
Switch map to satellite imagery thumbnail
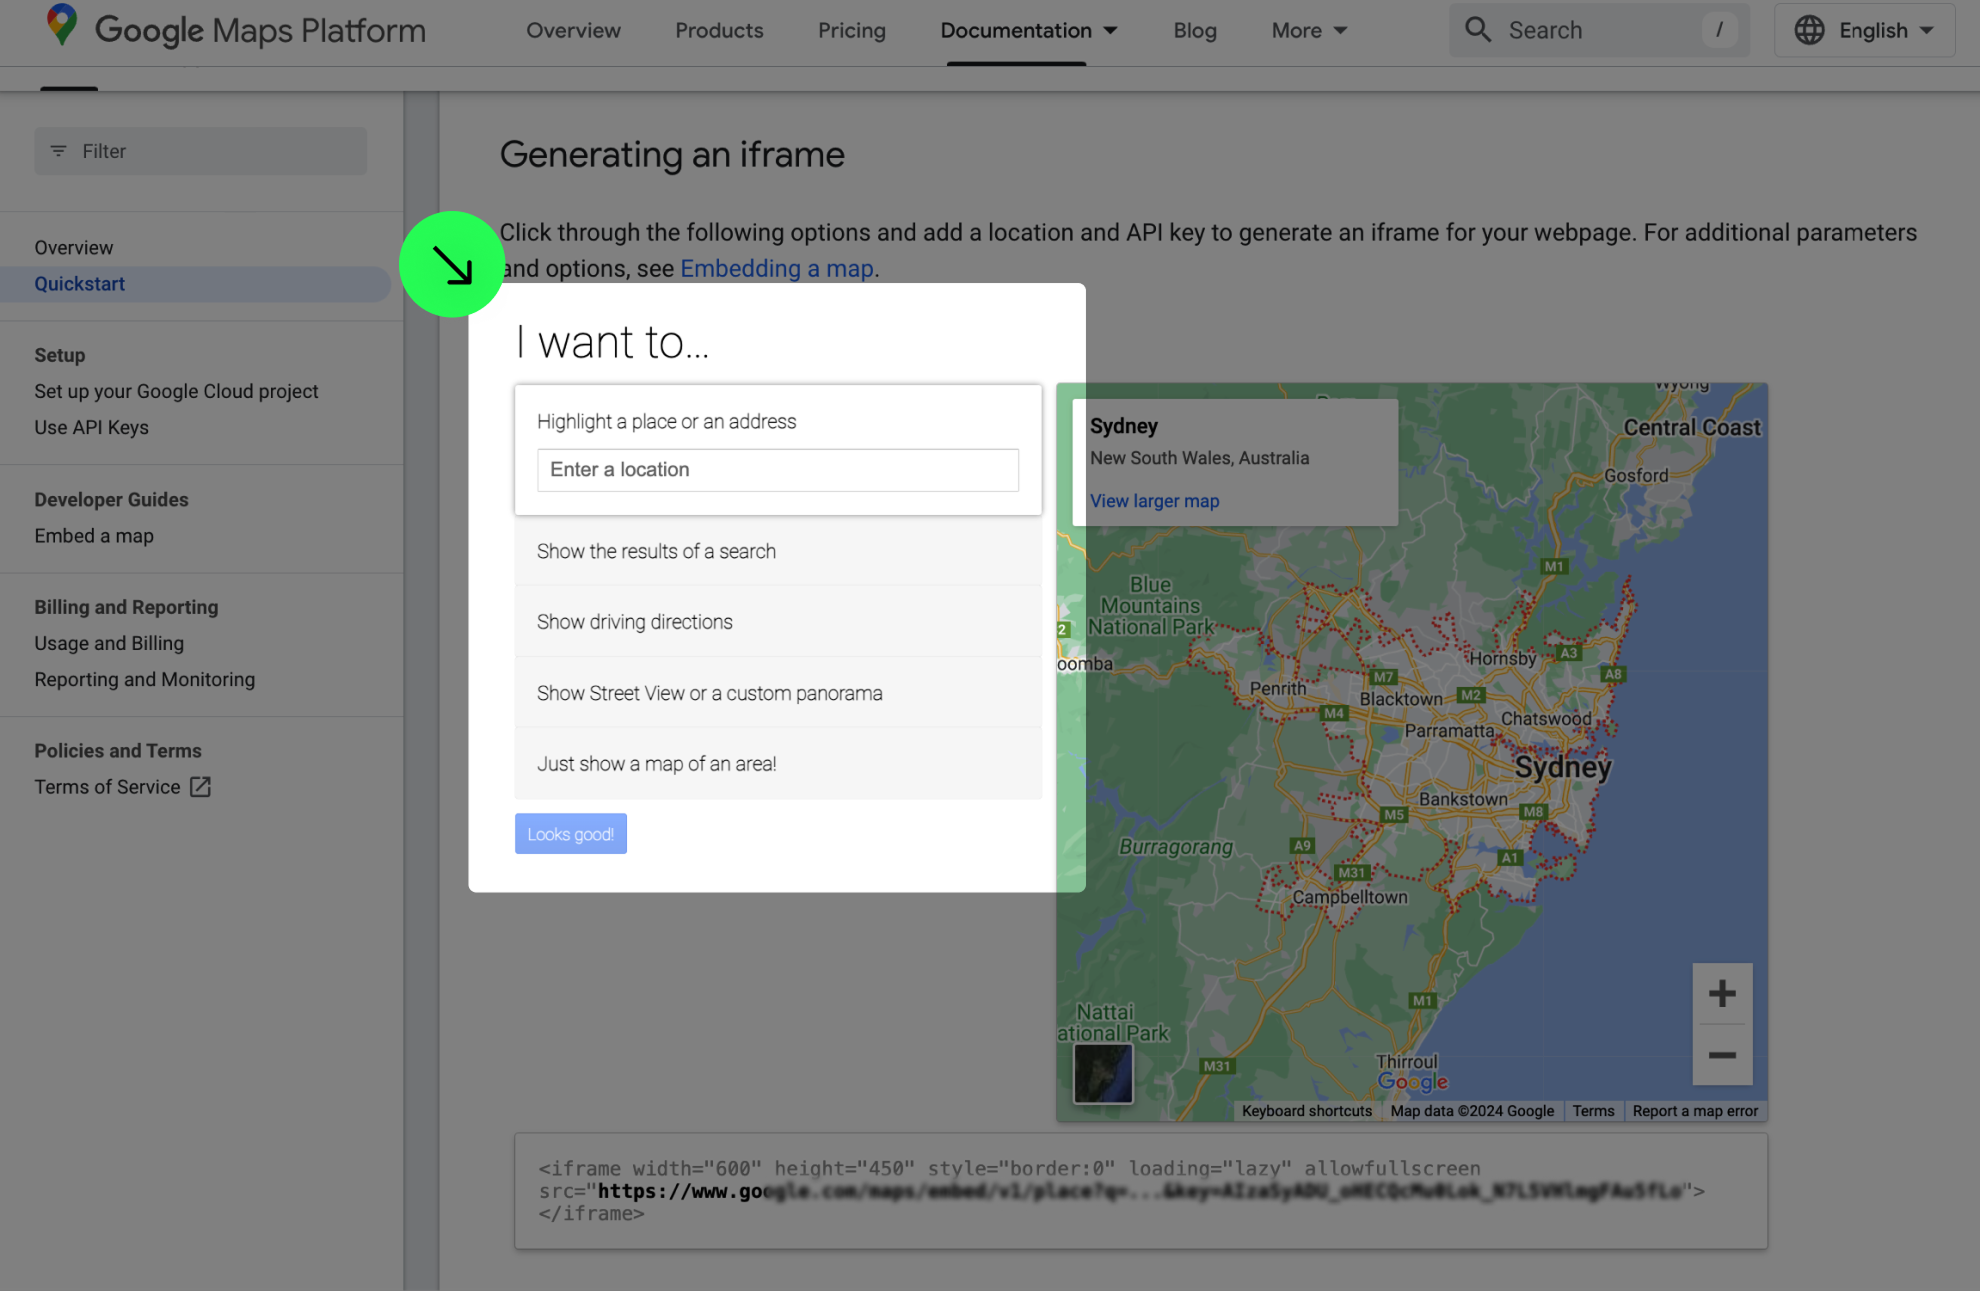pos(1103,1073)
